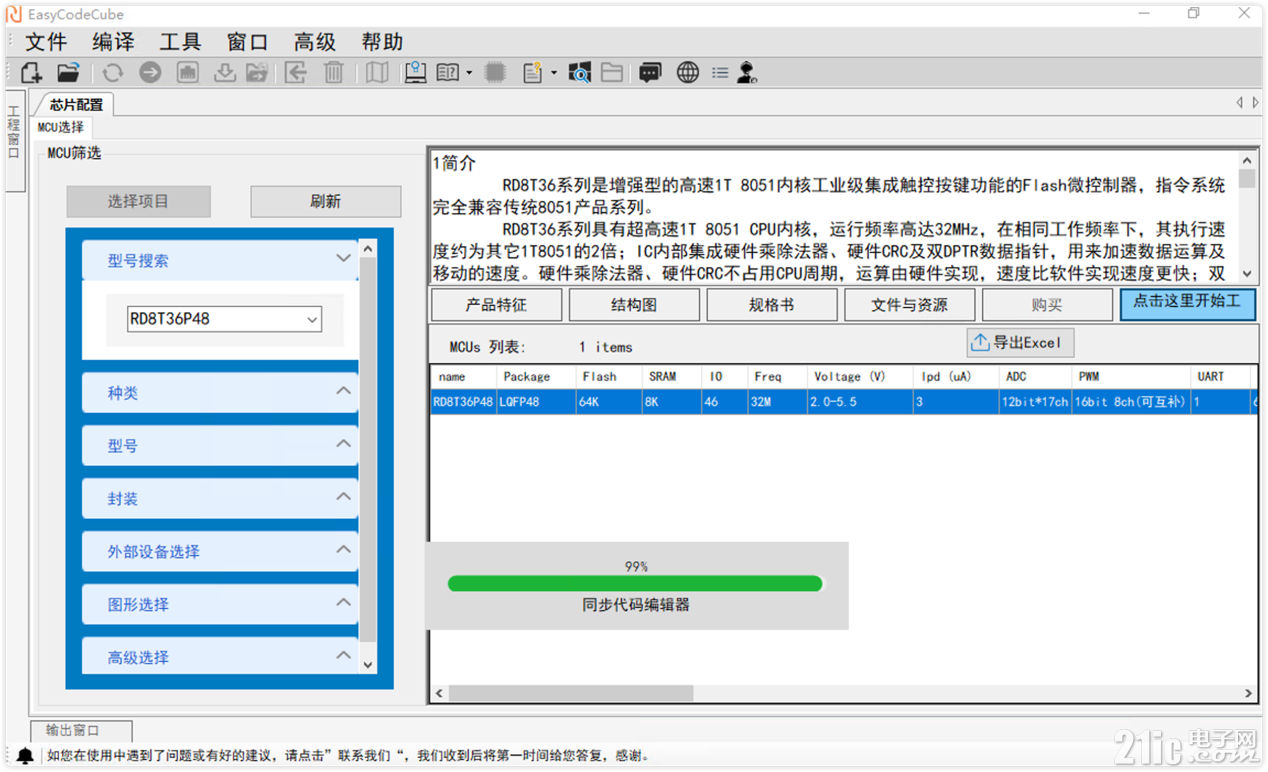Click the import left-arrow toolbar icon
1268x772 pixels.
point(296,72)
